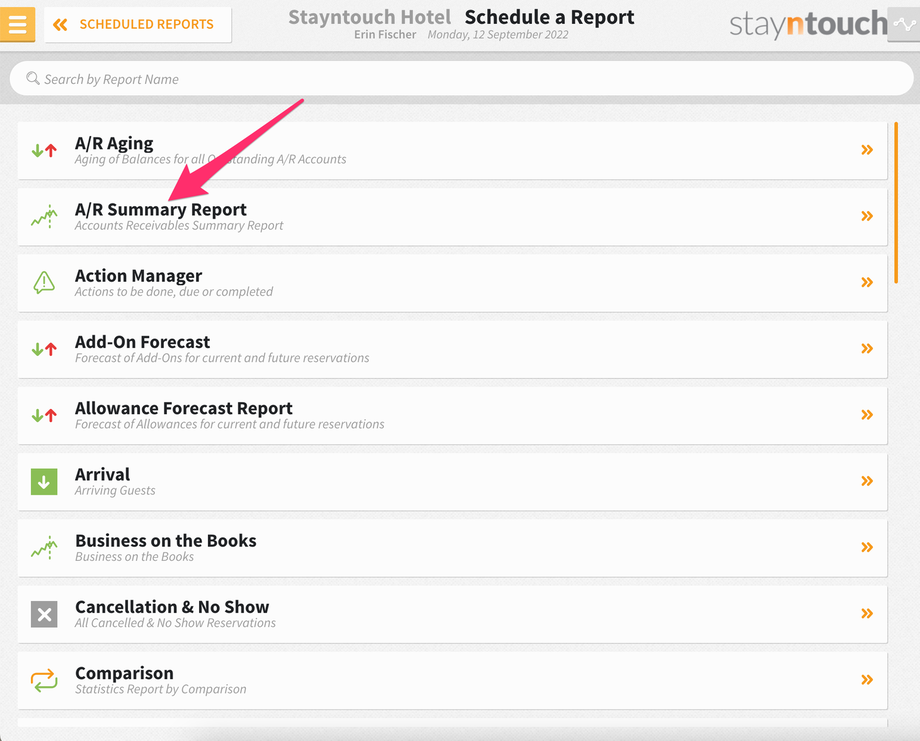This screenshot has height=741, width=920.
Task: Expand Comparison report chevron
Action: coord(867,681)
